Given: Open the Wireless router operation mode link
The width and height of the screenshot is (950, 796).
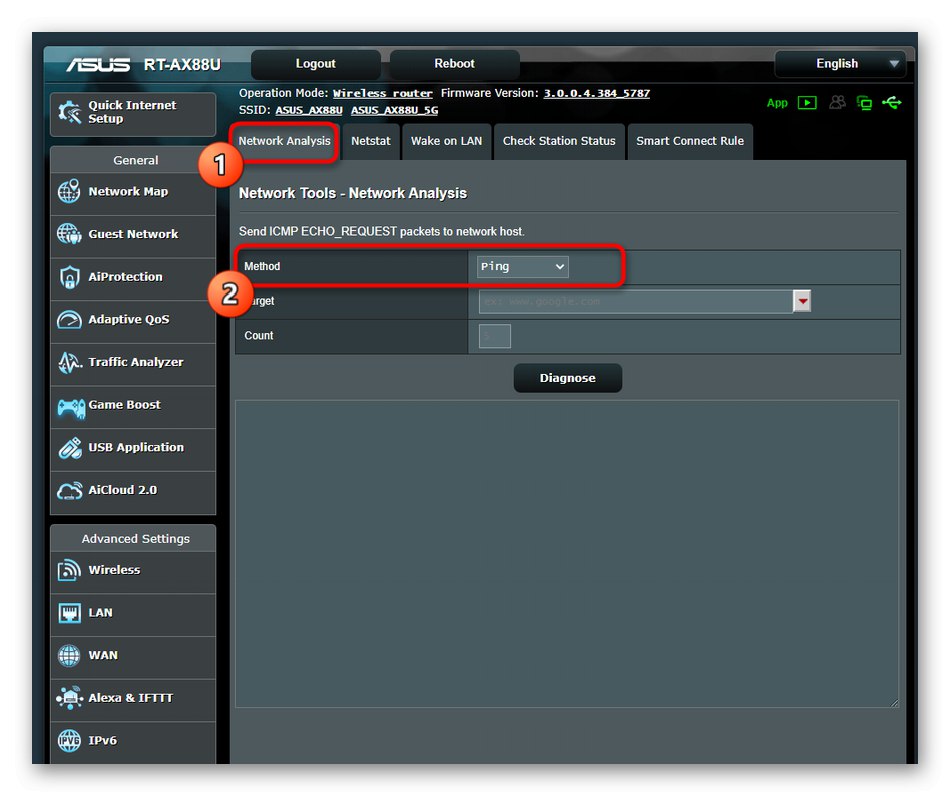Looking at the screenshot, I should coord(383,93).
